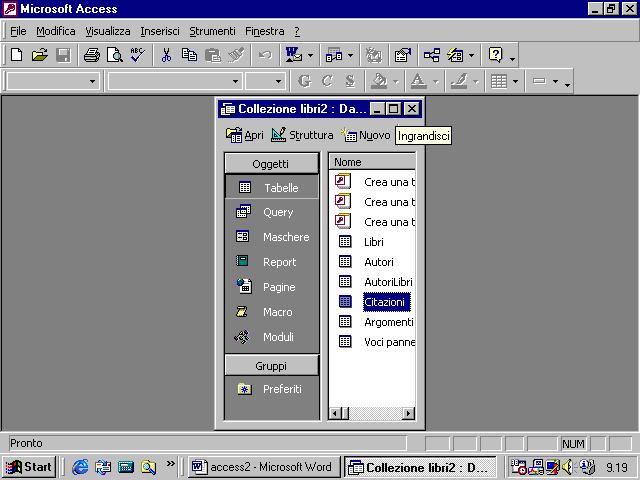640x480 pixels.
Task: Click the Copy icon
Action: [x=189, y=55]
